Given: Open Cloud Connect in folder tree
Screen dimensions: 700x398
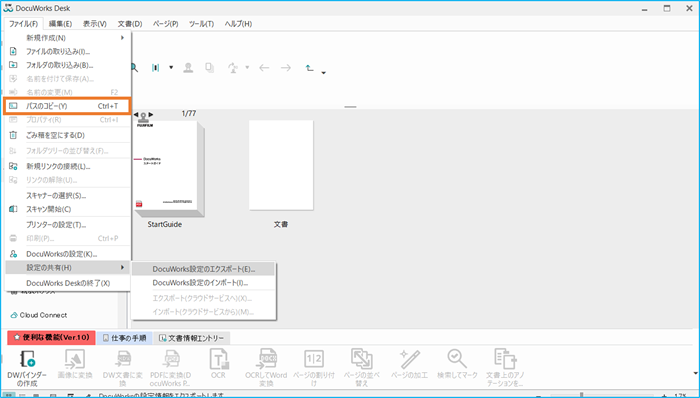Looking at the screenshot, I should 39,315.
